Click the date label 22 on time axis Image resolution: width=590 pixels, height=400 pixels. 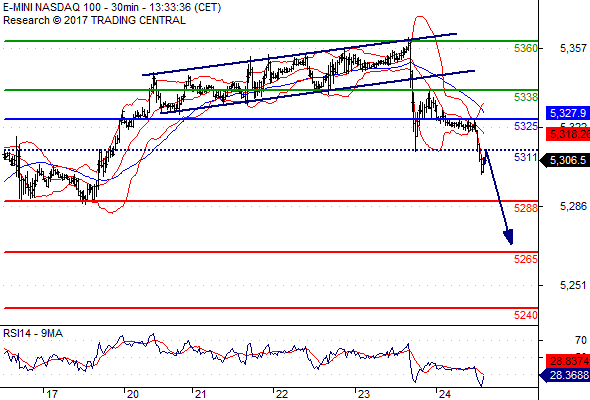click(x=281, y=394)
